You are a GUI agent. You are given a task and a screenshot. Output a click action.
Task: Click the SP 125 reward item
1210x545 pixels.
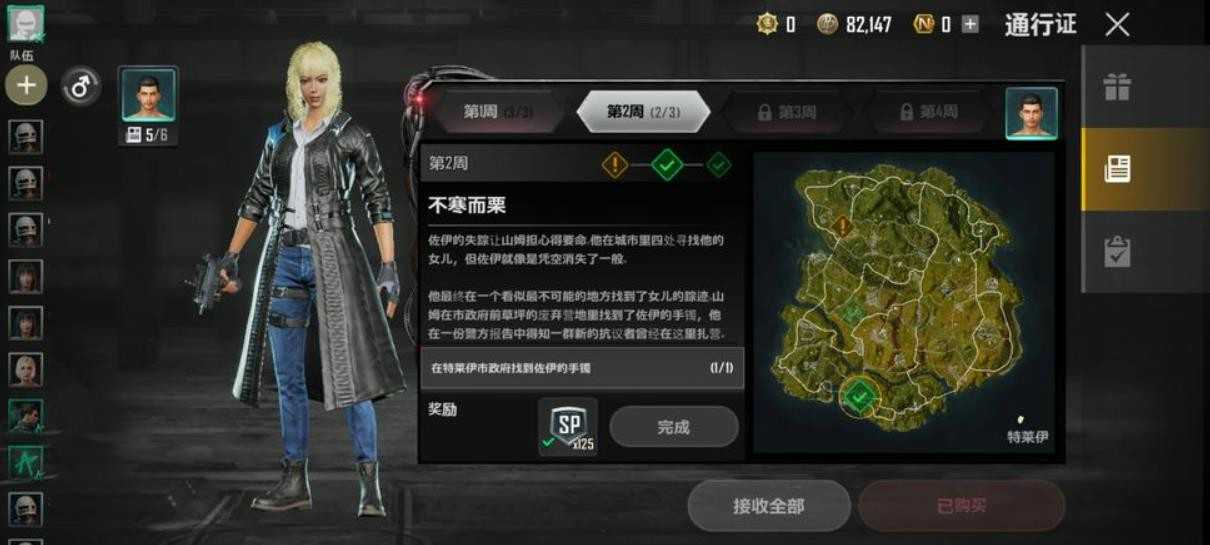pos(568,427)
